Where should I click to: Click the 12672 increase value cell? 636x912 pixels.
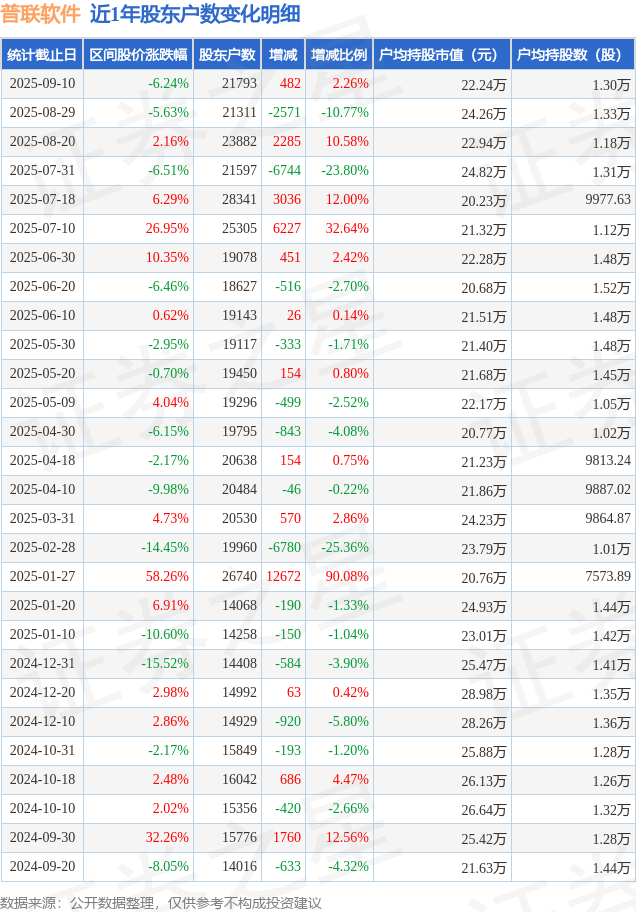283,576
